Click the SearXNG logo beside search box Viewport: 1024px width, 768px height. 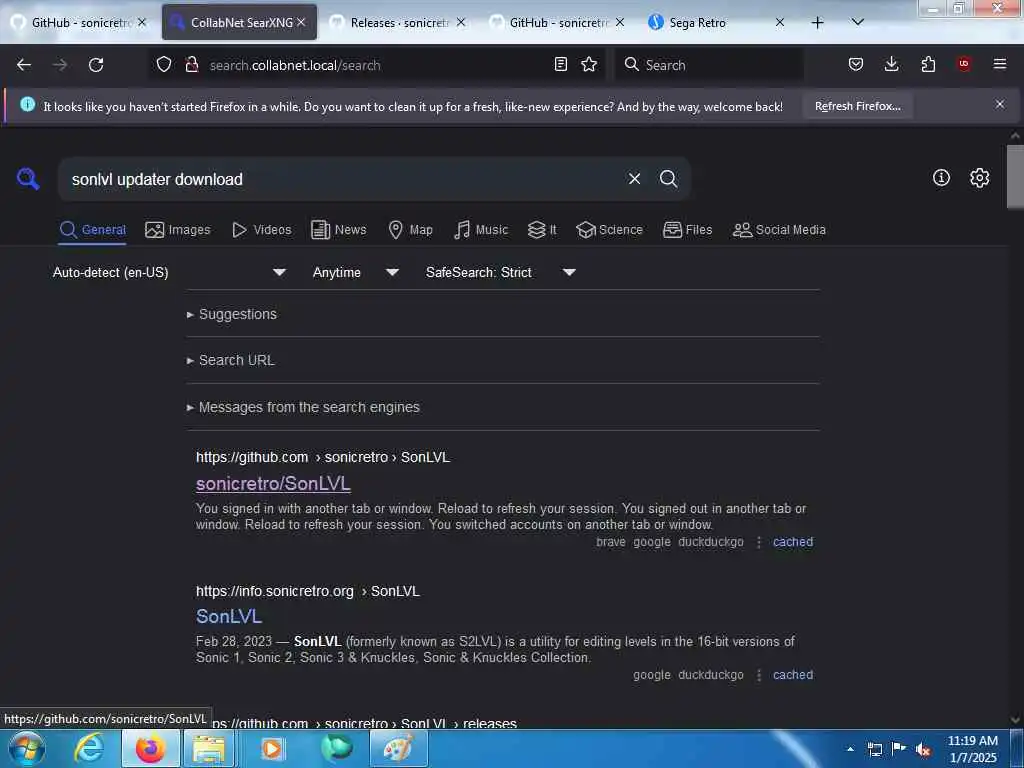click(28, 179)
